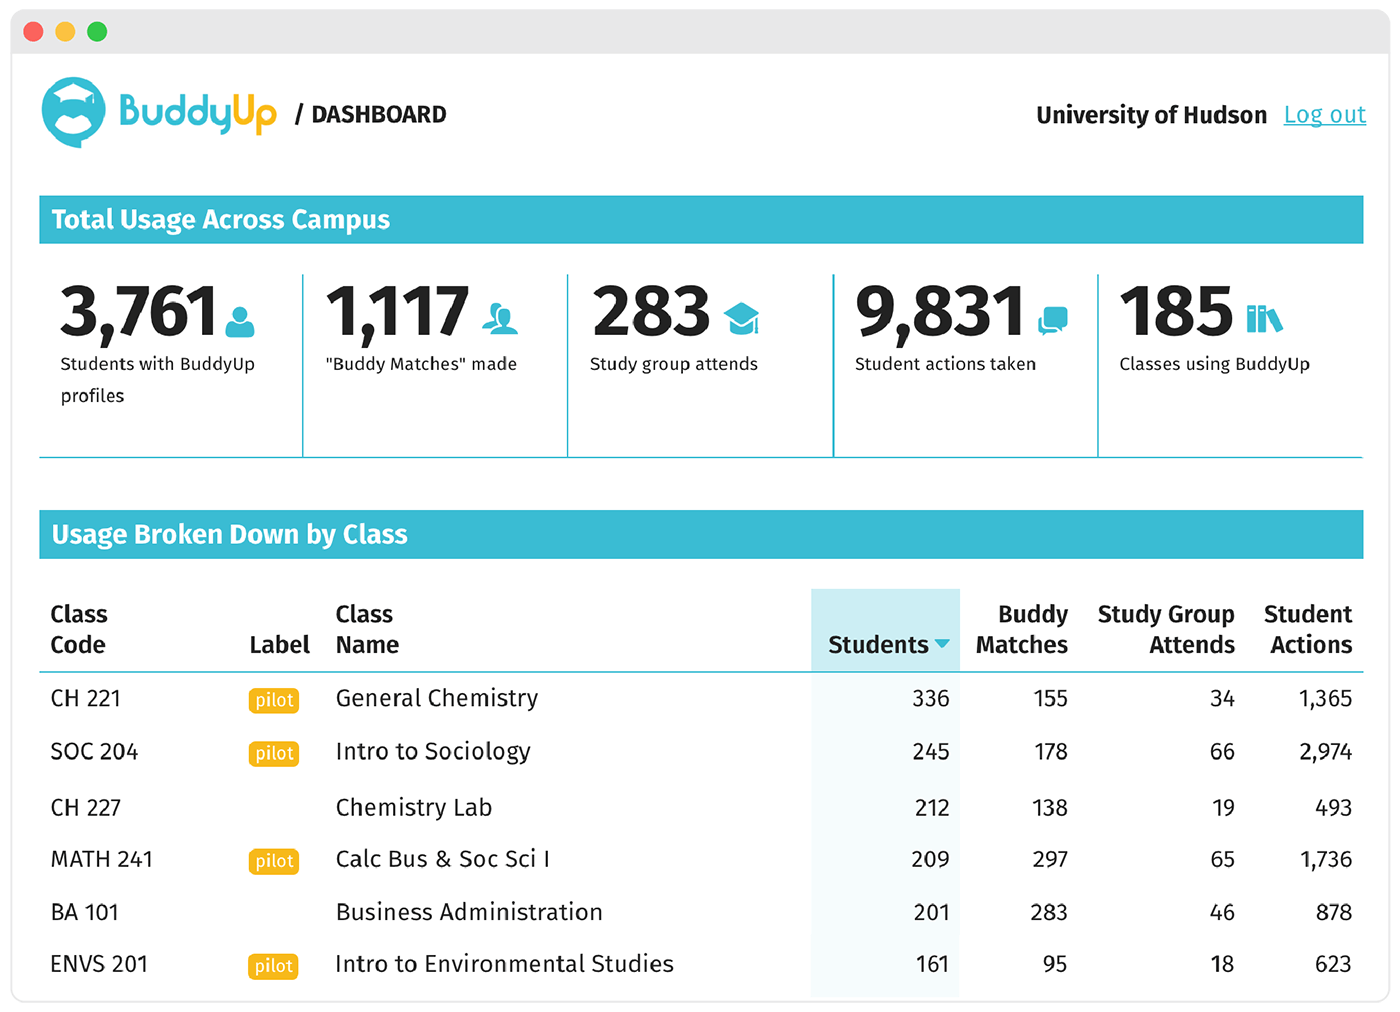1400x1012 pixels.
Task: Click the 185 classes figure
Action: tap(1177, 312)
